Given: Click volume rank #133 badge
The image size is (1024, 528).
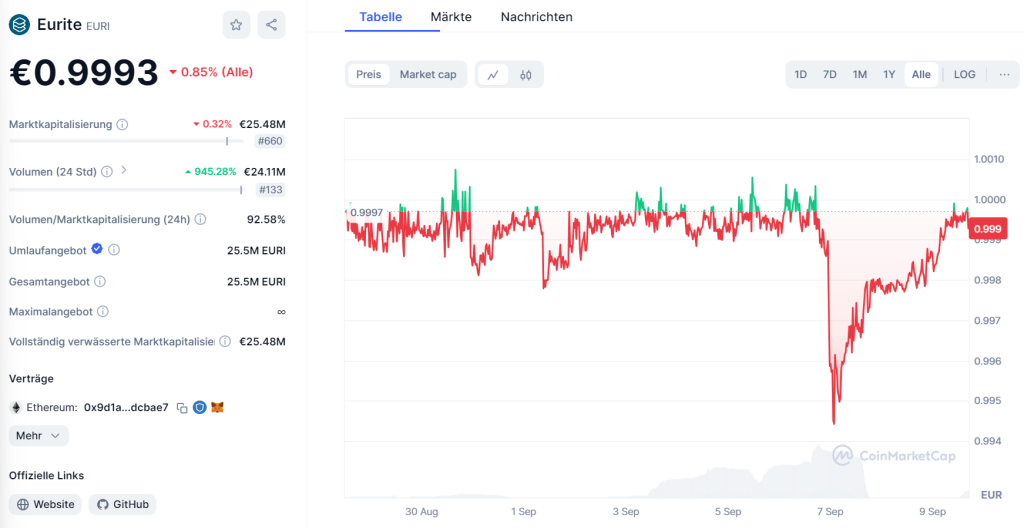Looking at the screenshot, I should click(x=271, y=190).
